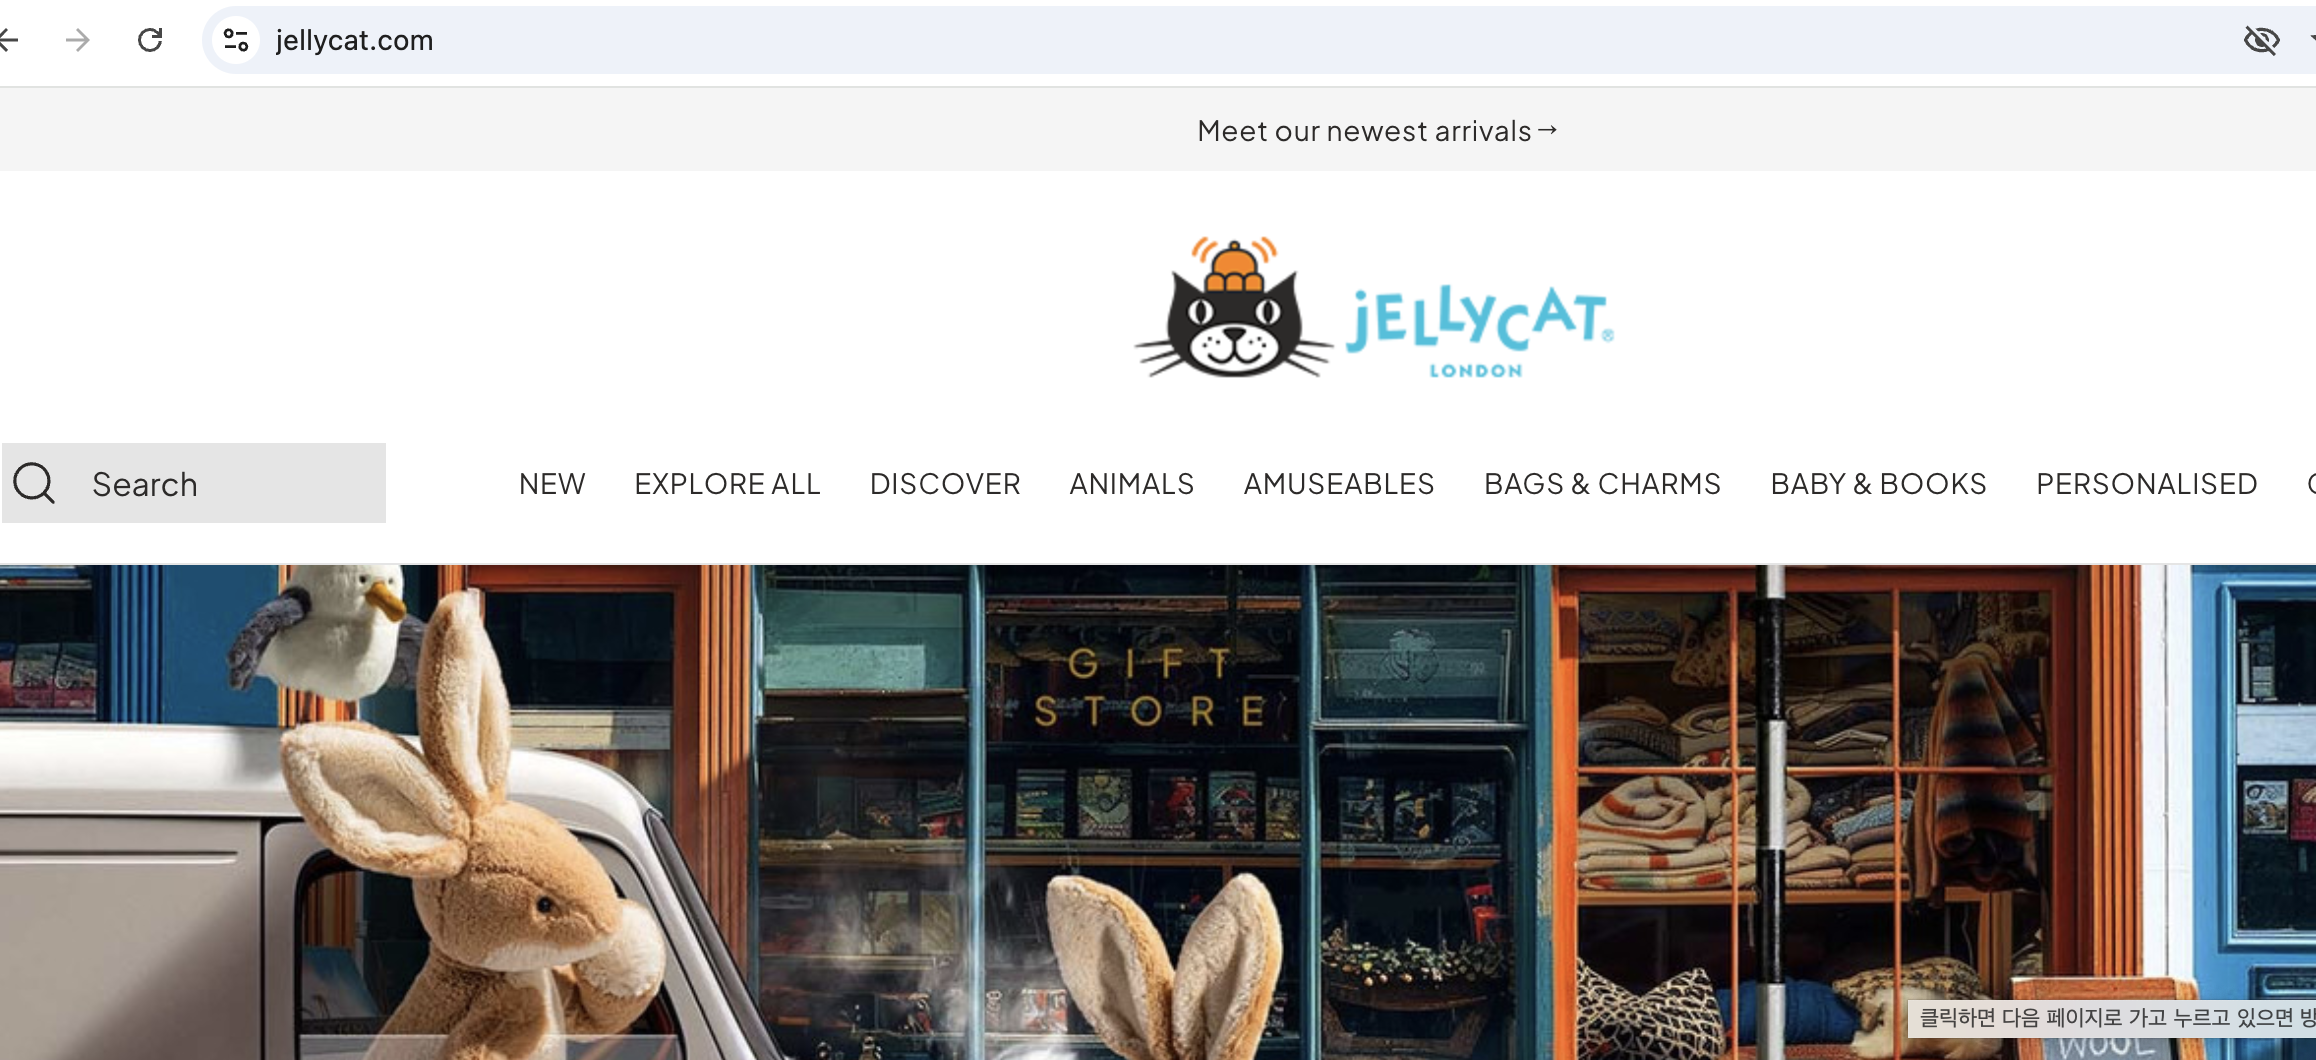This screenshot has width=2316, height=1060.
Task: Reload the jellycat.com page
Action: pos(150,40)
